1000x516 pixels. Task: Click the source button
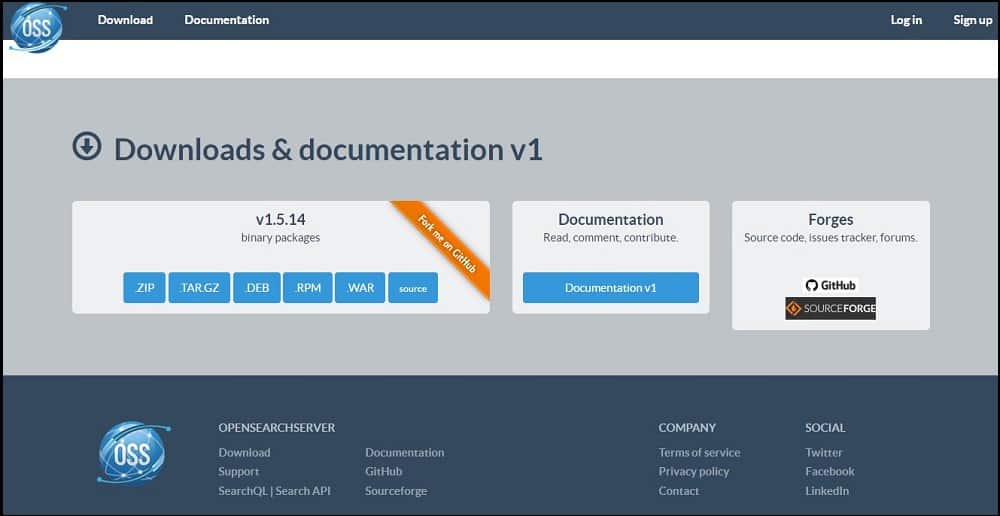(x=413, y=288)
